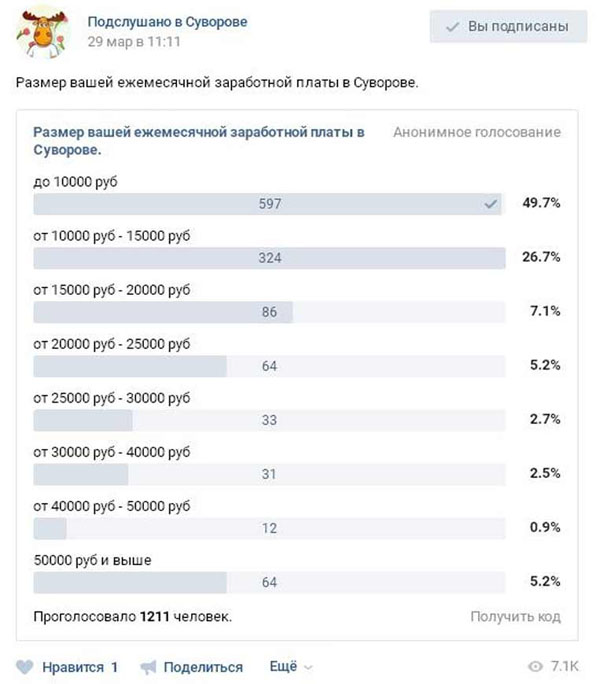Click the checkmark on the voted option
This screenshot has height=684, width=600.
[x=490, y=204]
